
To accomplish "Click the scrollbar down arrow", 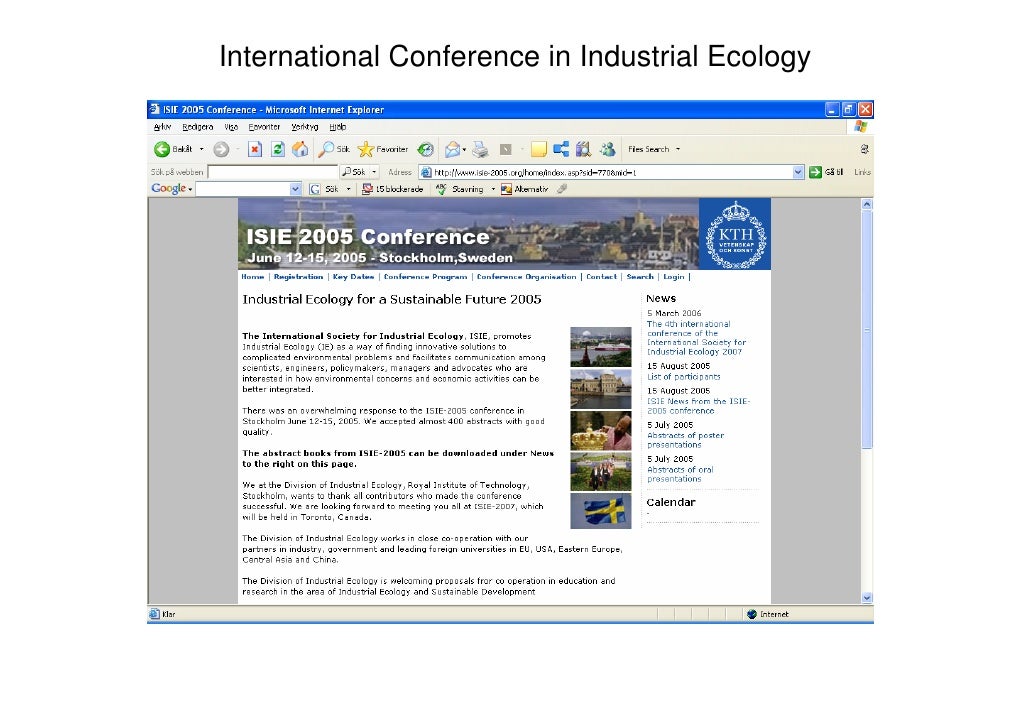I will [866, 598].
